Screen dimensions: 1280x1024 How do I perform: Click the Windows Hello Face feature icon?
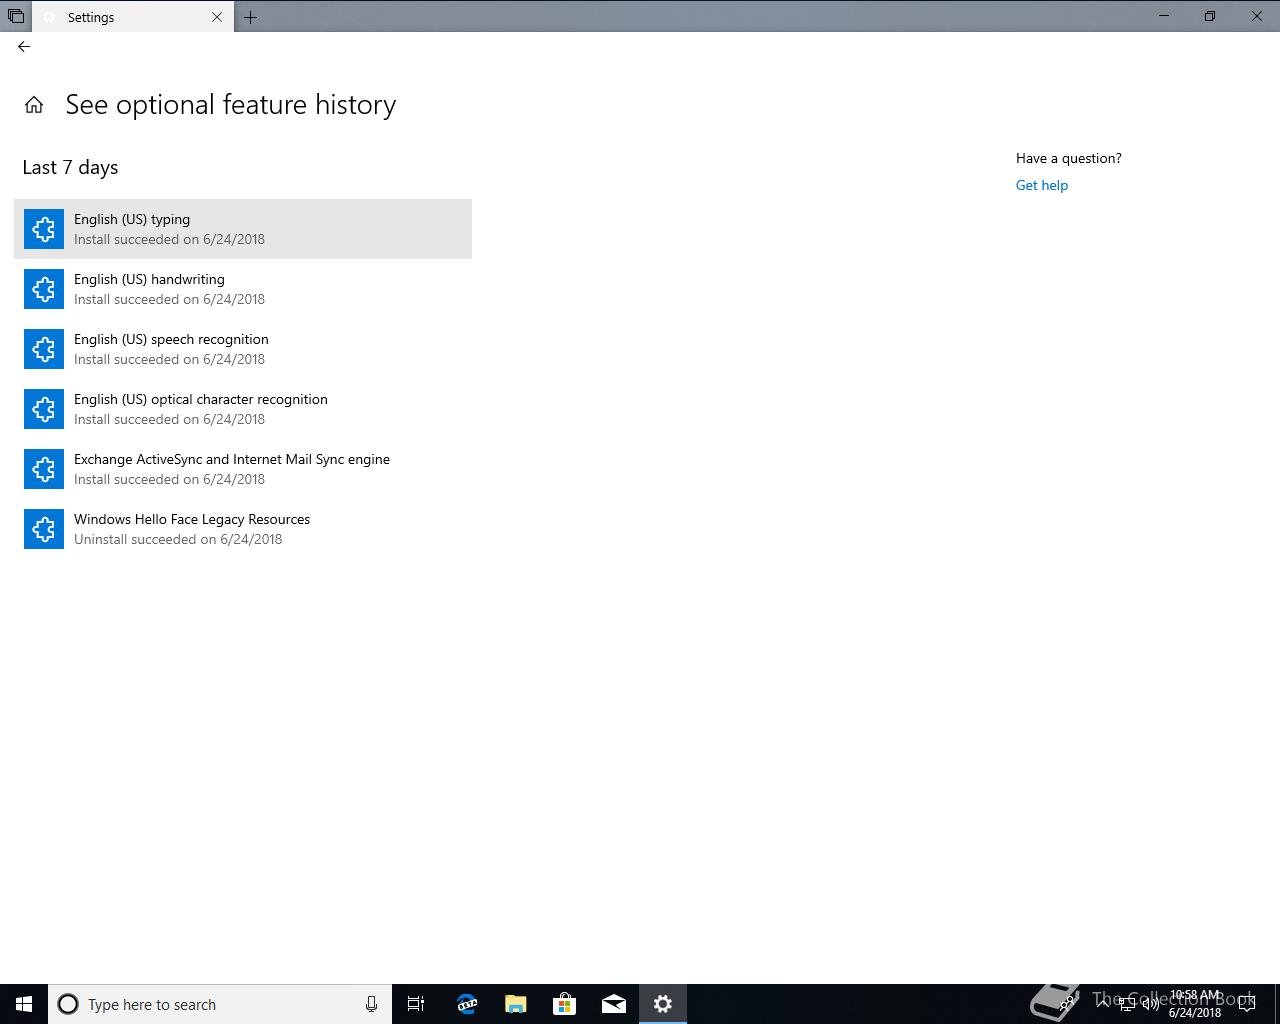44,529
